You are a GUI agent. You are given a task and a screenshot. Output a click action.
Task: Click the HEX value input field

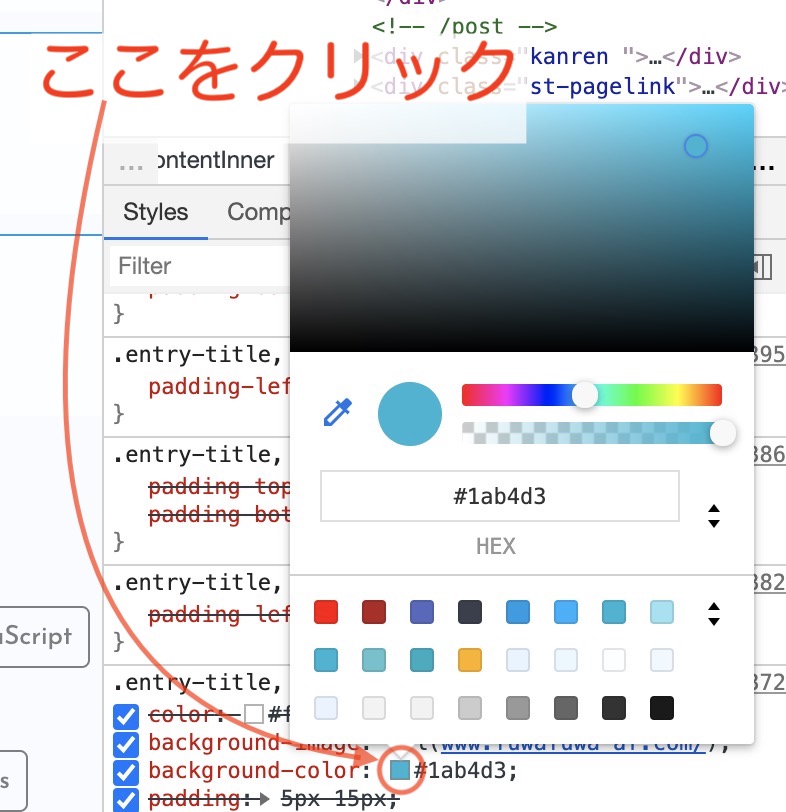[500, 496]
